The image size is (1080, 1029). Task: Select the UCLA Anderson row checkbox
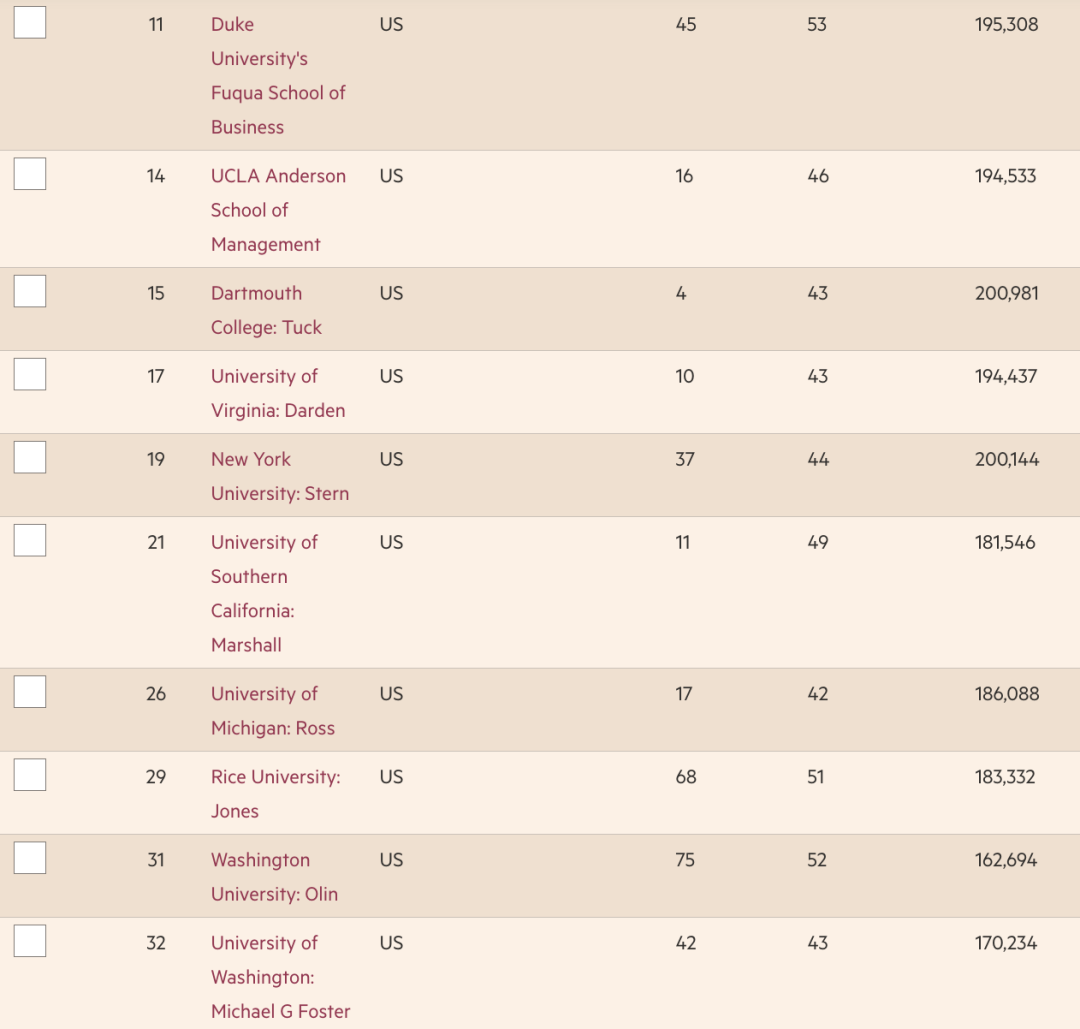30,174
